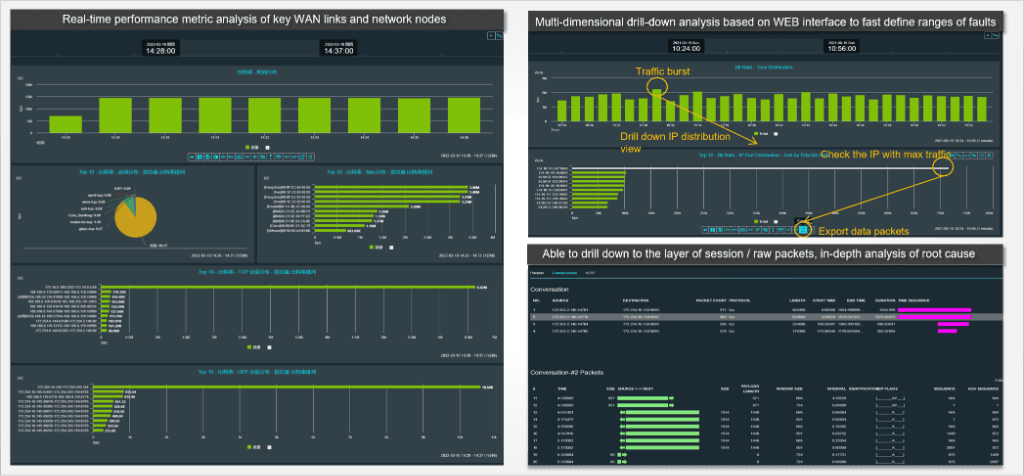Click the WINDOW SIZE packet column header
Screen dimensions: 1024x476
[788, 388]
